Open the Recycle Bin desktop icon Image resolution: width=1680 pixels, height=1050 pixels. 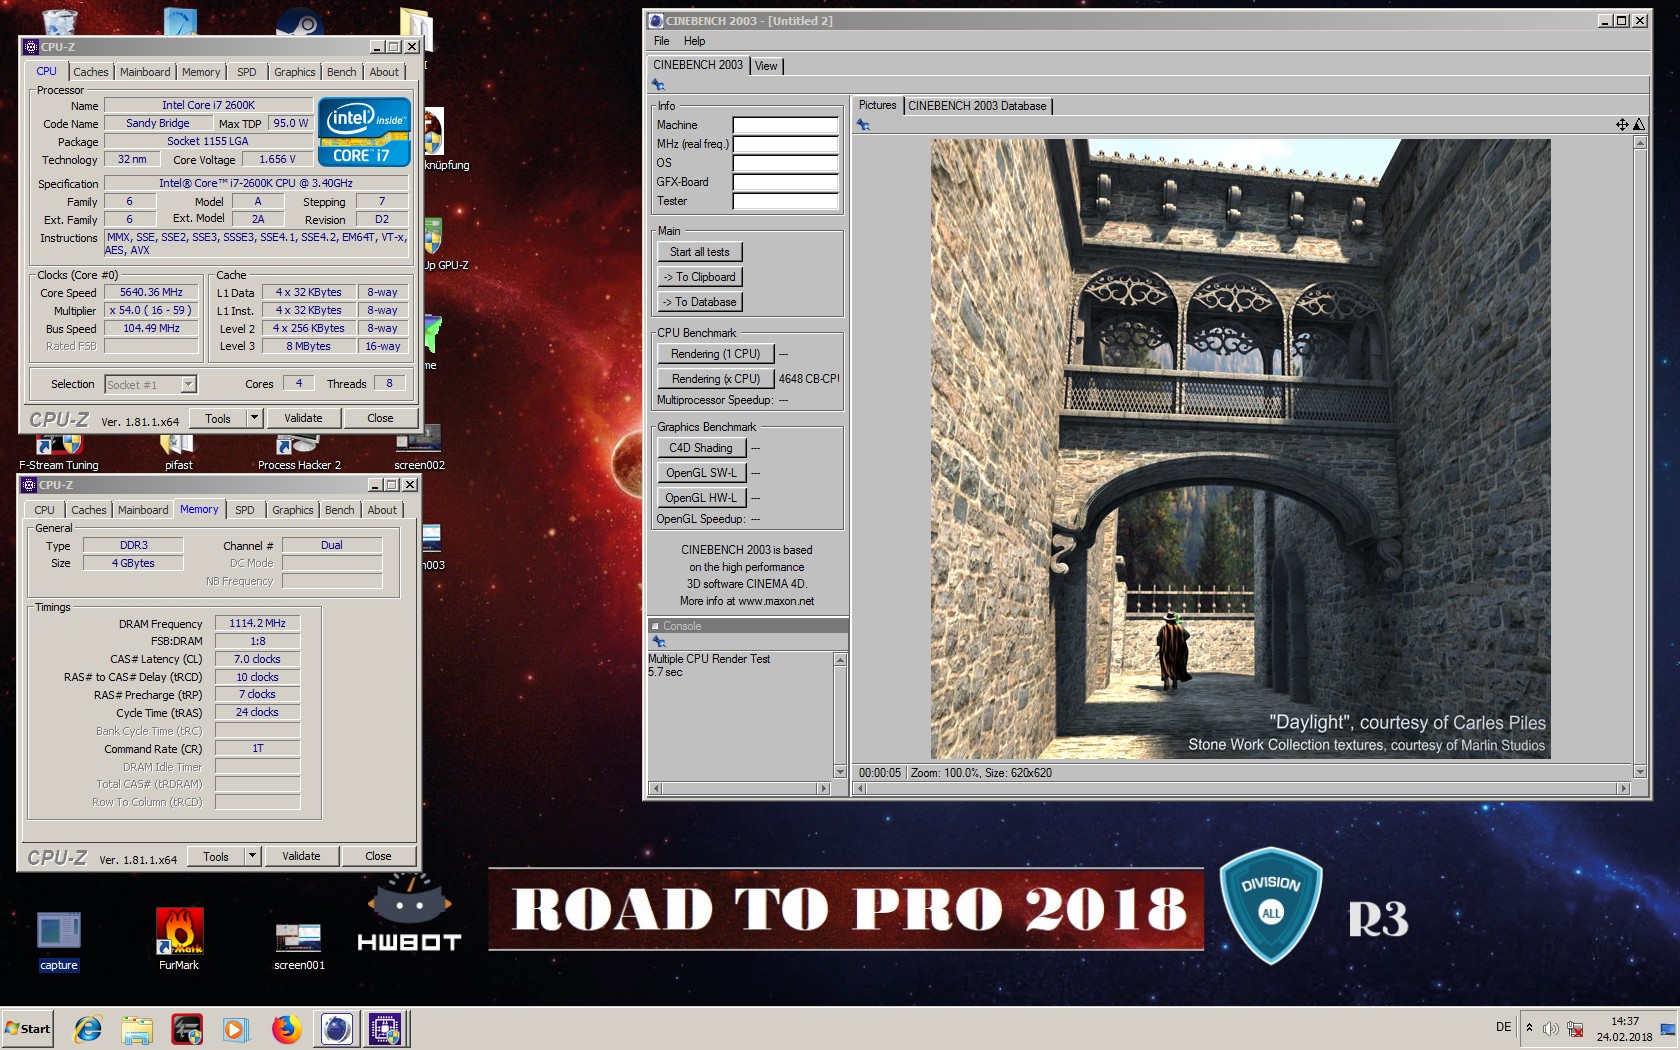60,22
